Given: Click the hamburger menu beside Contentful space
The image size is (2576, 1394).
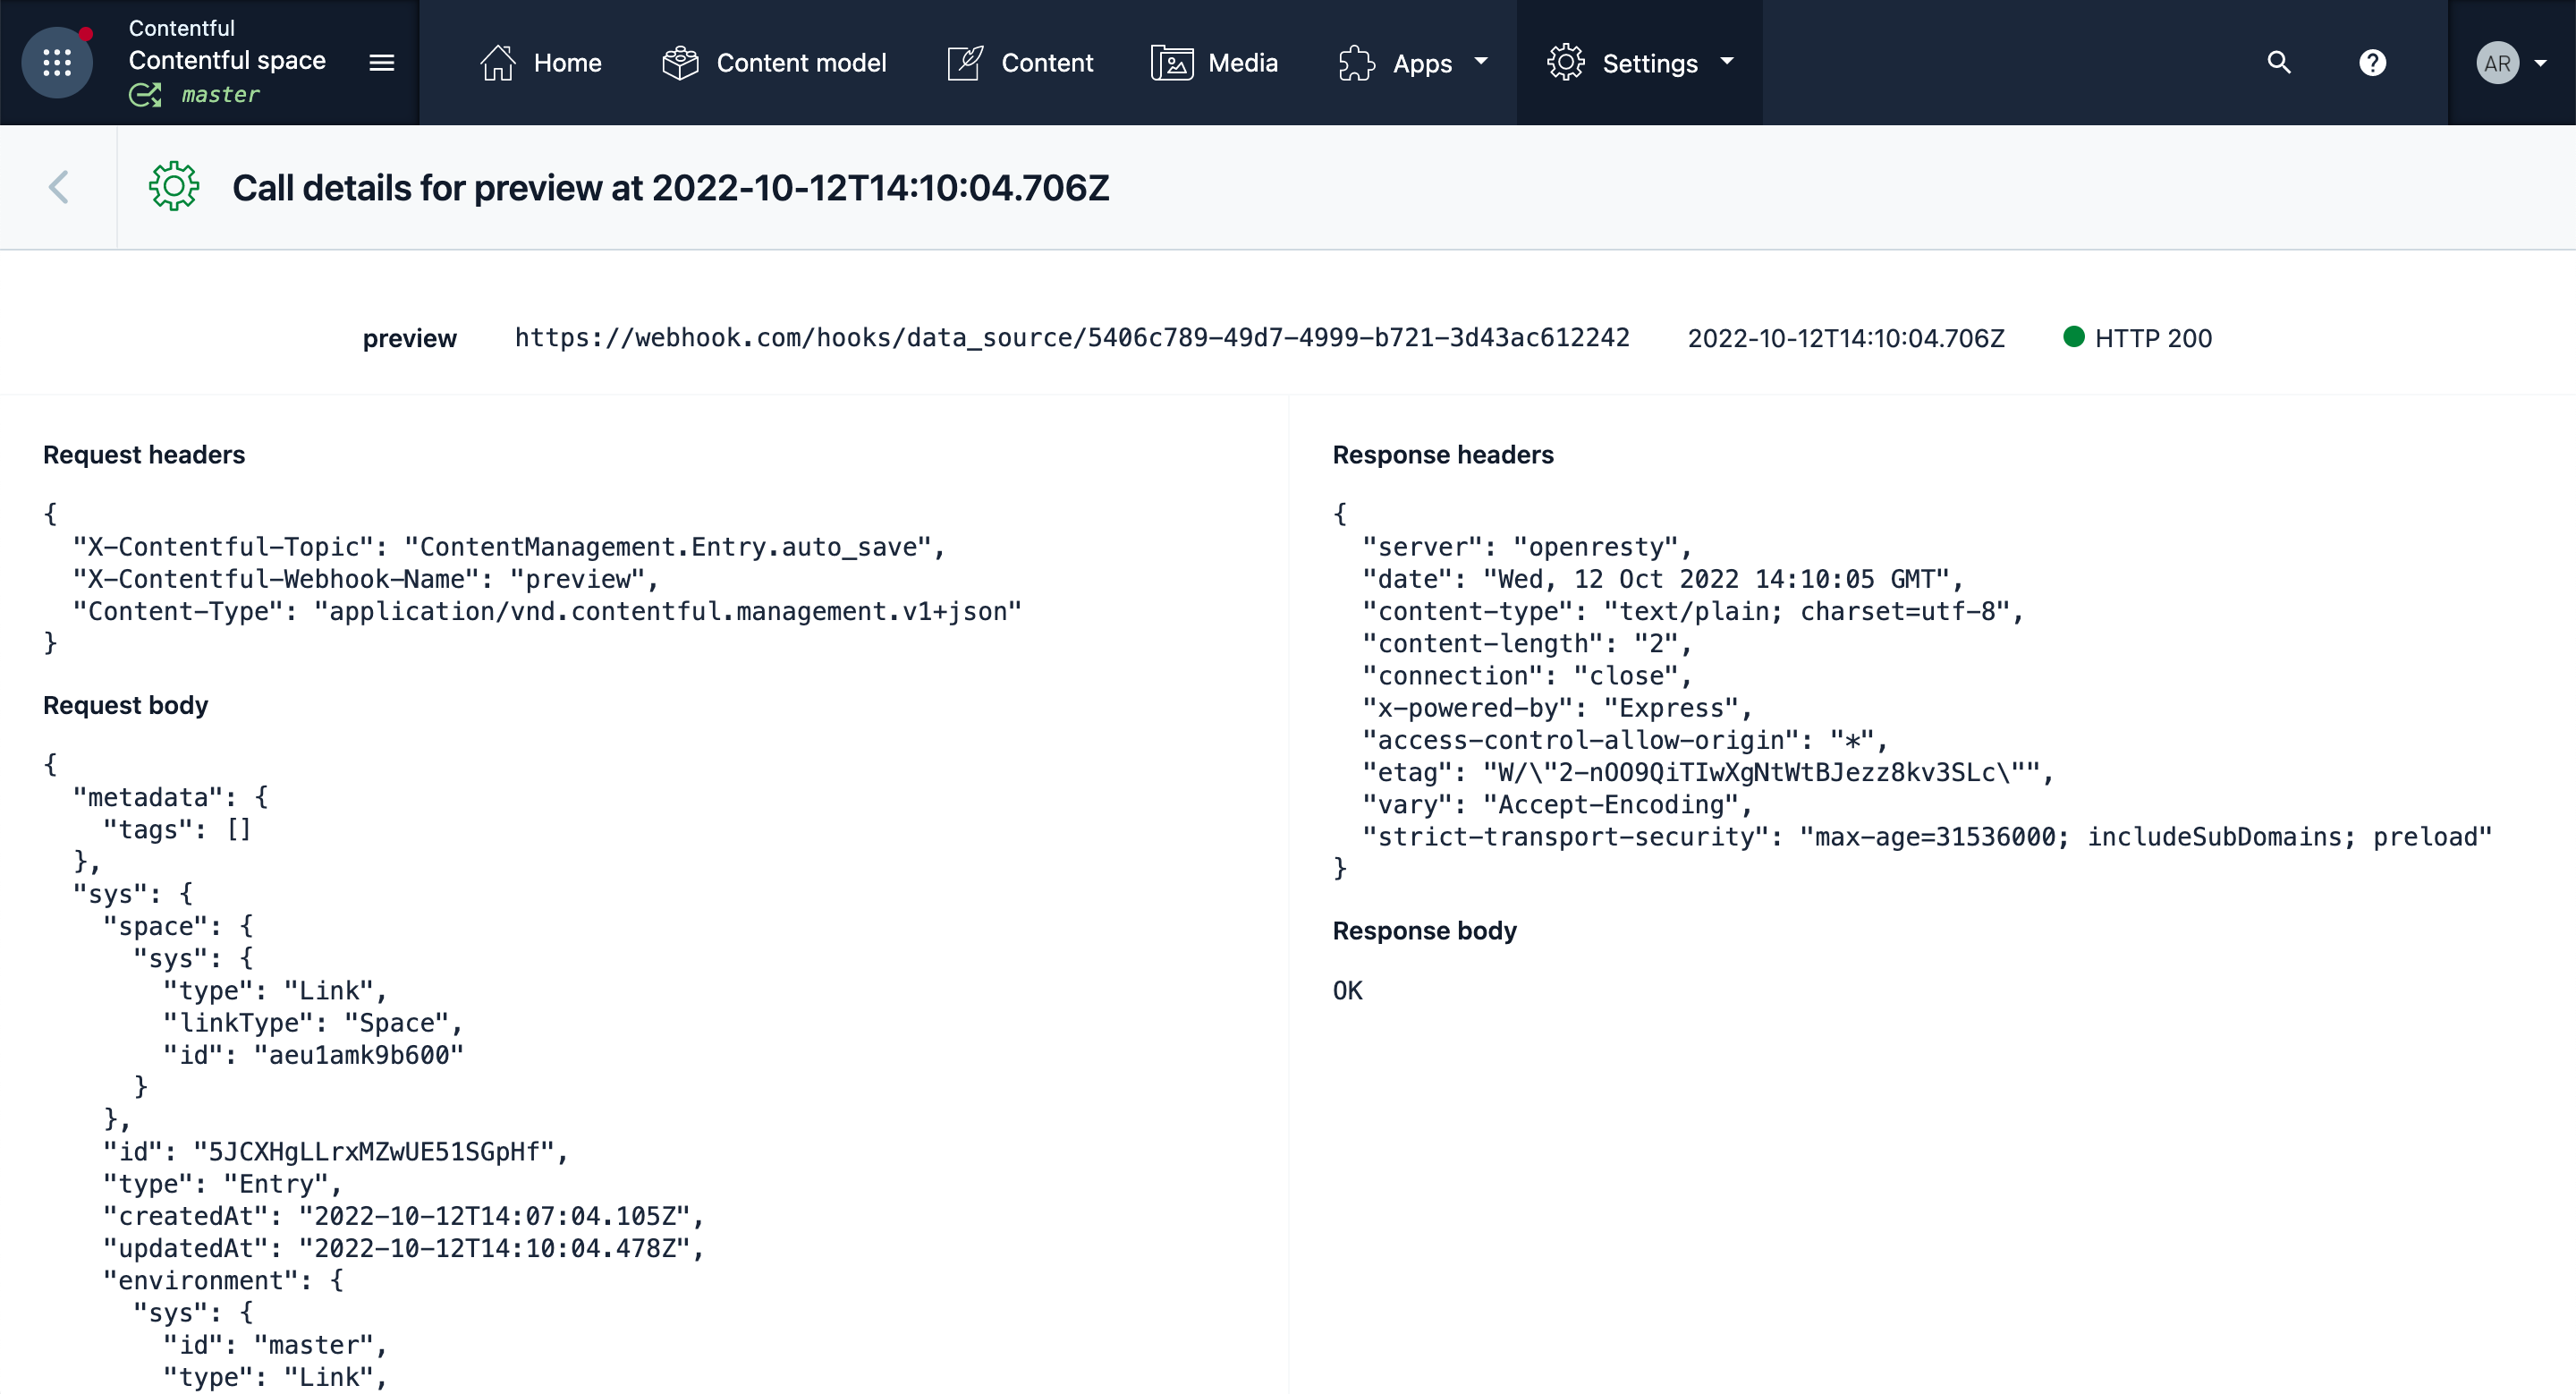Looking at the screenshot, I should (381, 62).
